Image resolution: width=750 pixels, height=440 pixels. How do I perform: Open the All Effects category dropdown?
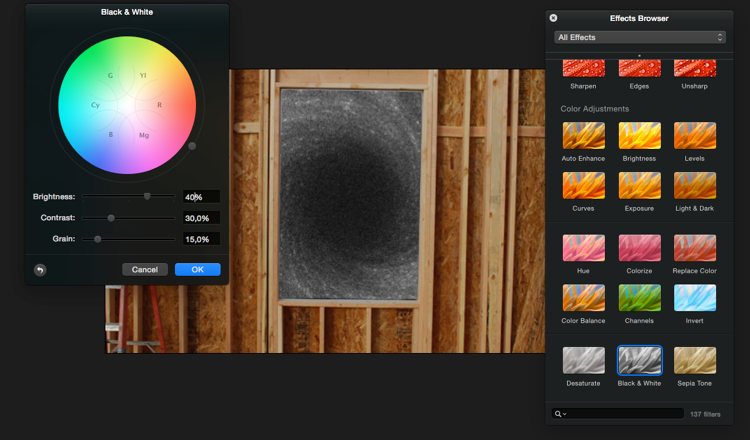pyautogui.click(x=640, y=37)
